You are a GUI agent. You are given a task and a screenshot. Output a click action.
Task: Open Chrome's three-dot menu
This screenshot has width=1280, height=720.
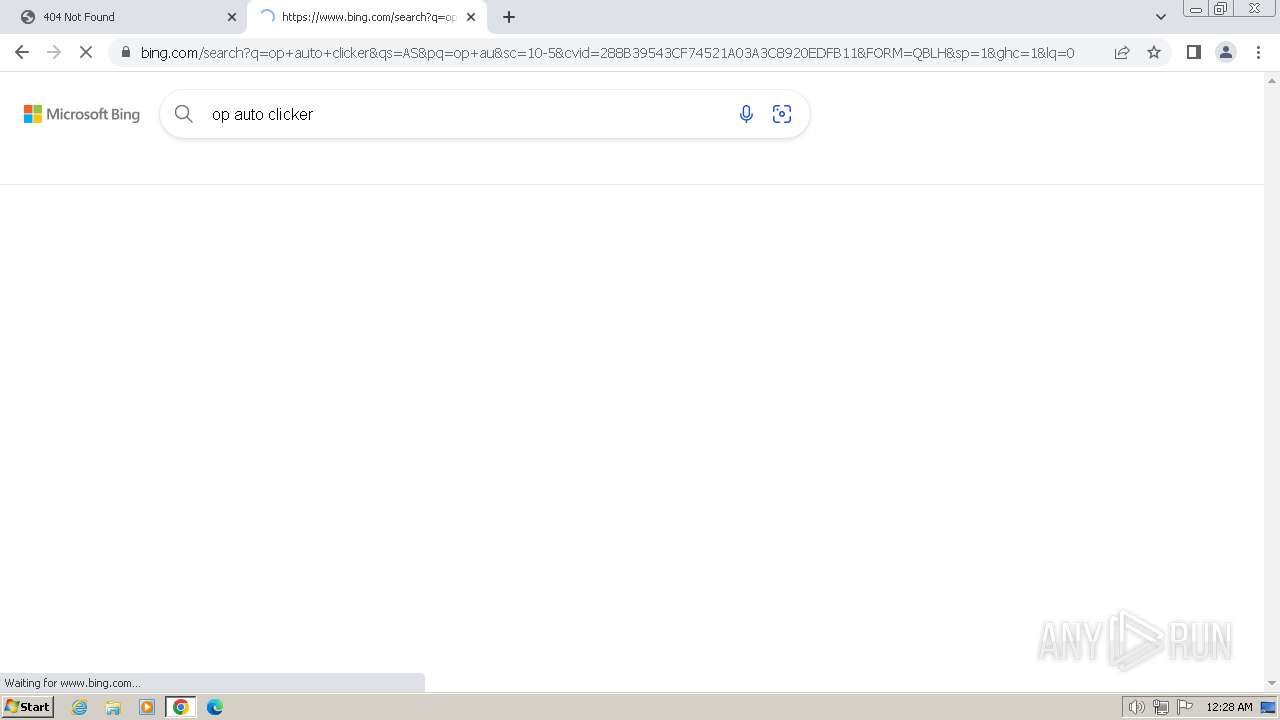[x=1258, y=52]
